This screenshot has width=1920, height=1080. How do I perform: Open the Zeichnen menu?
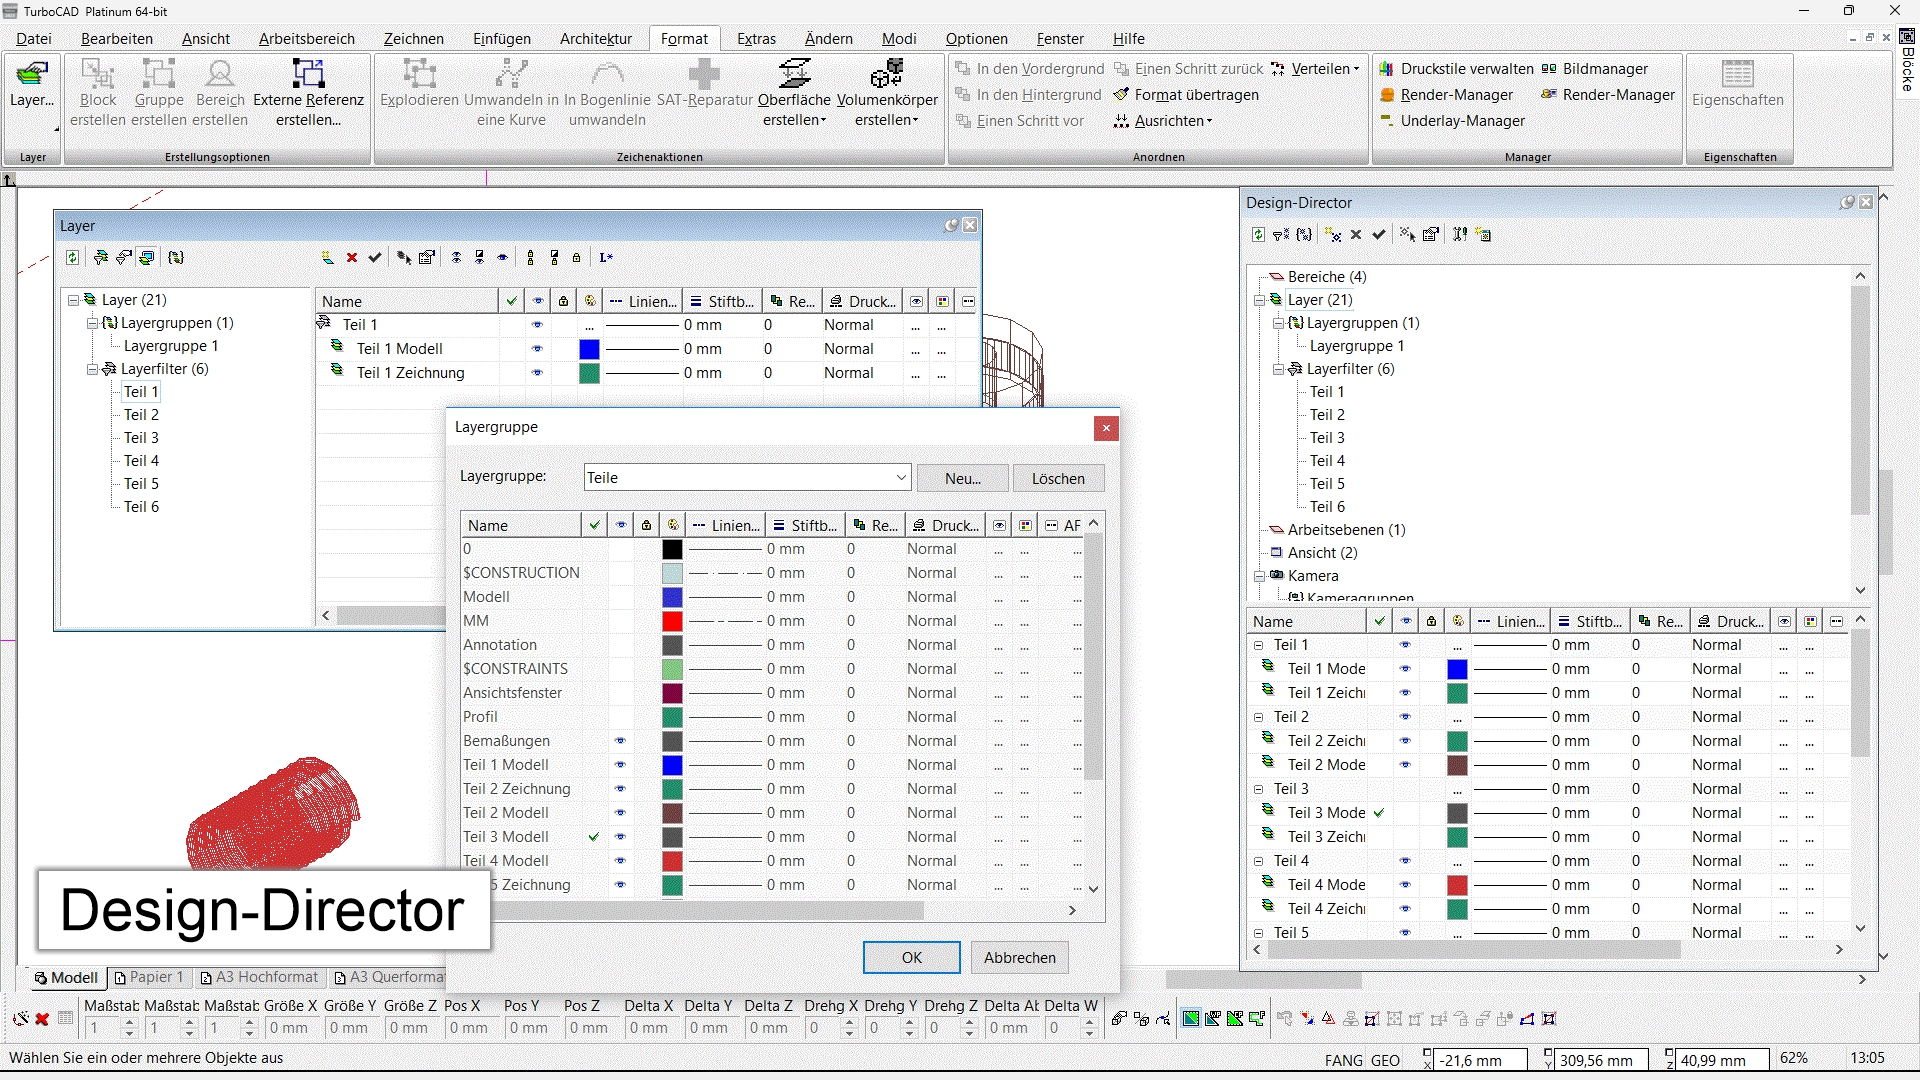(413, 39)
